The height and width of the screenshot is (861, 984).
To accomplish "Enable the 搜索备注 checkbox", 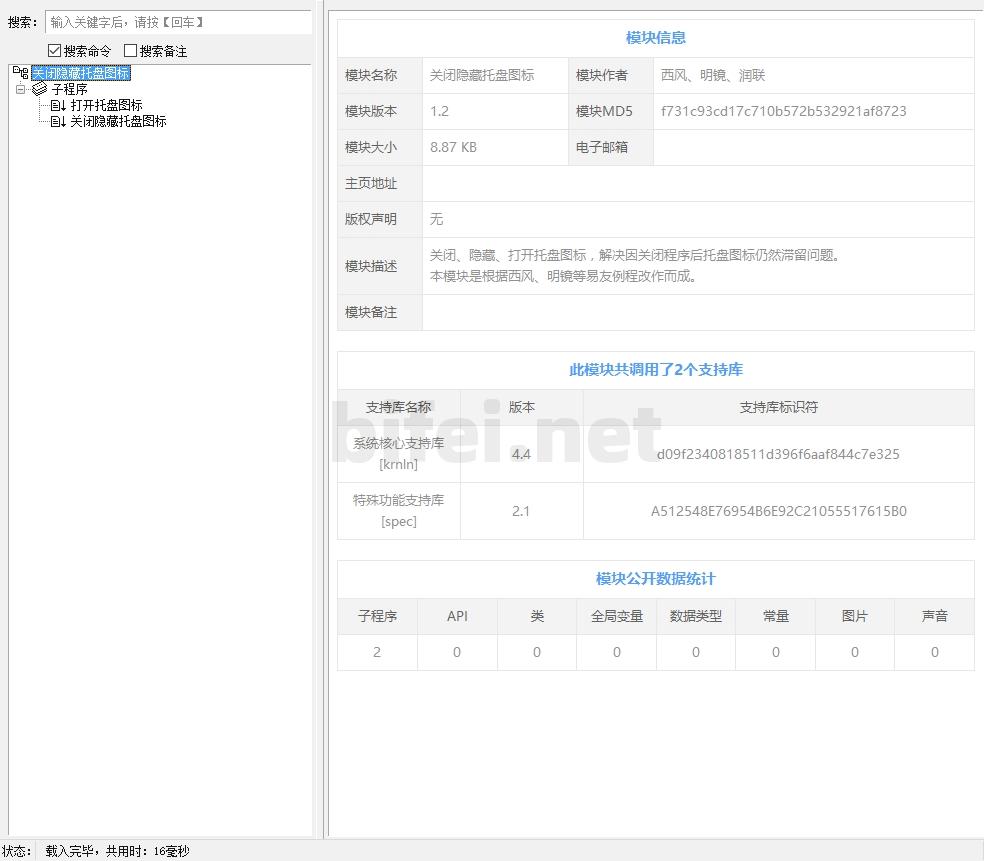I will (x=130, y=51).
